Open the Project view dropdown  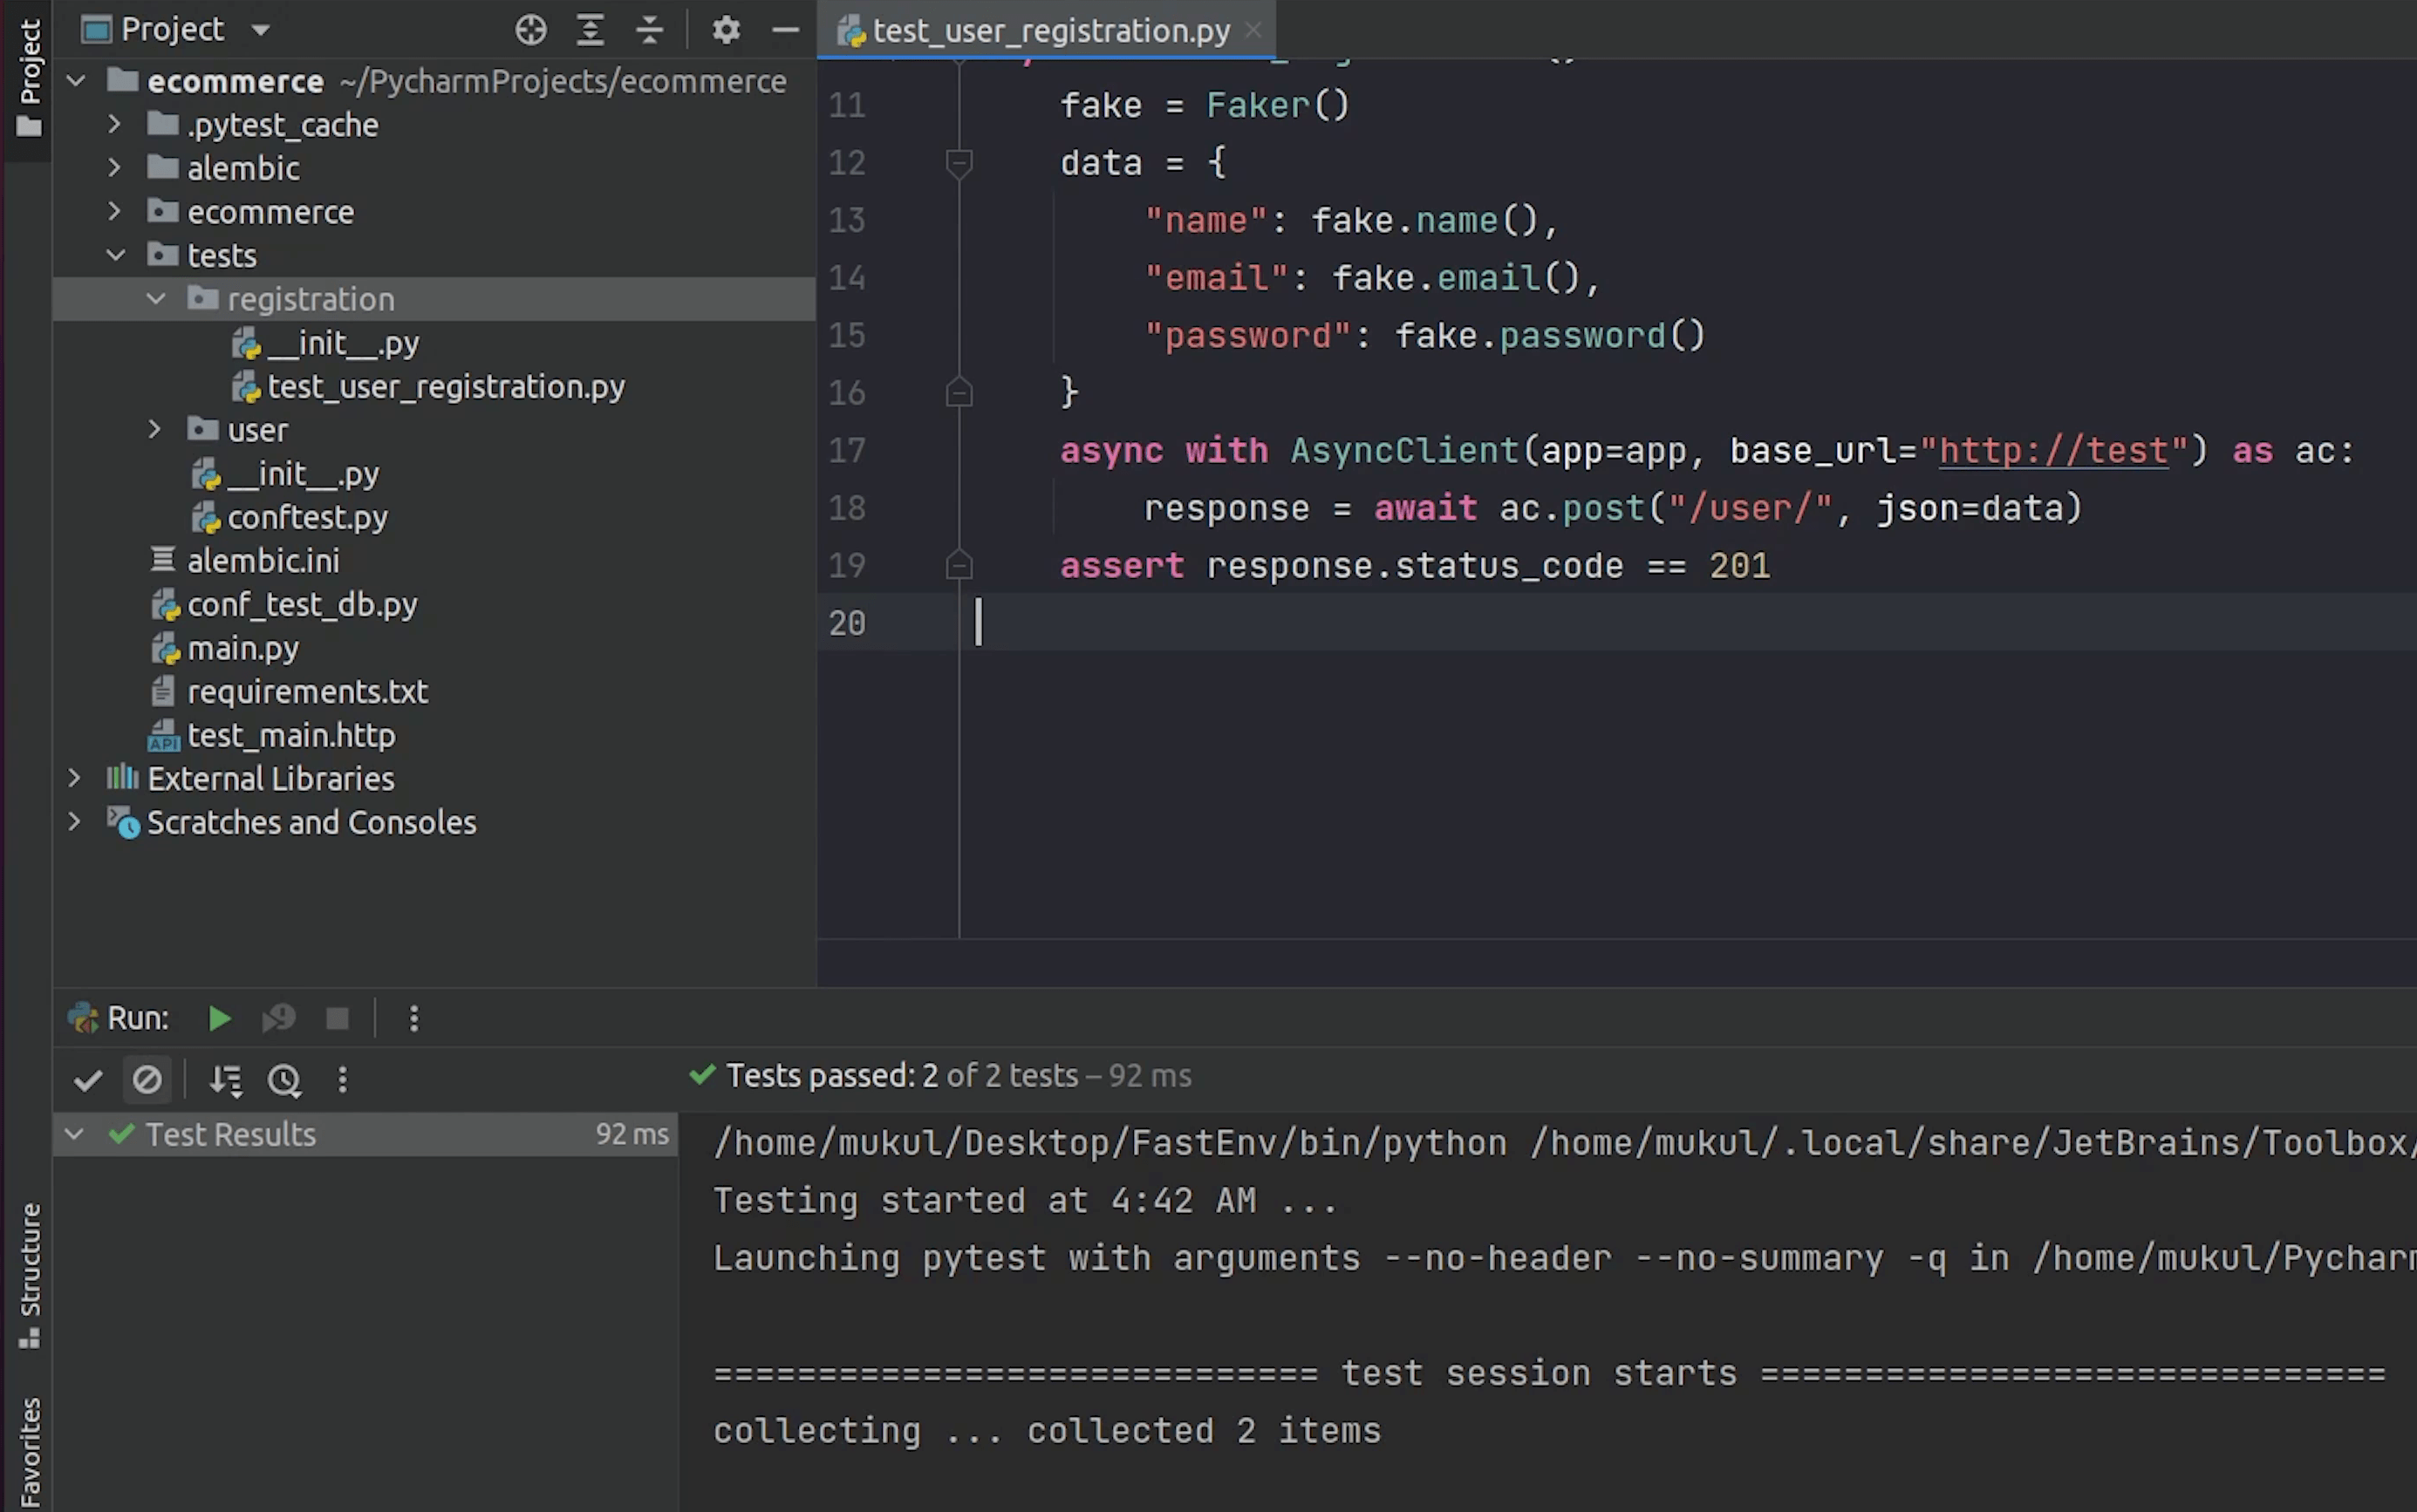(x=261, y=30)
